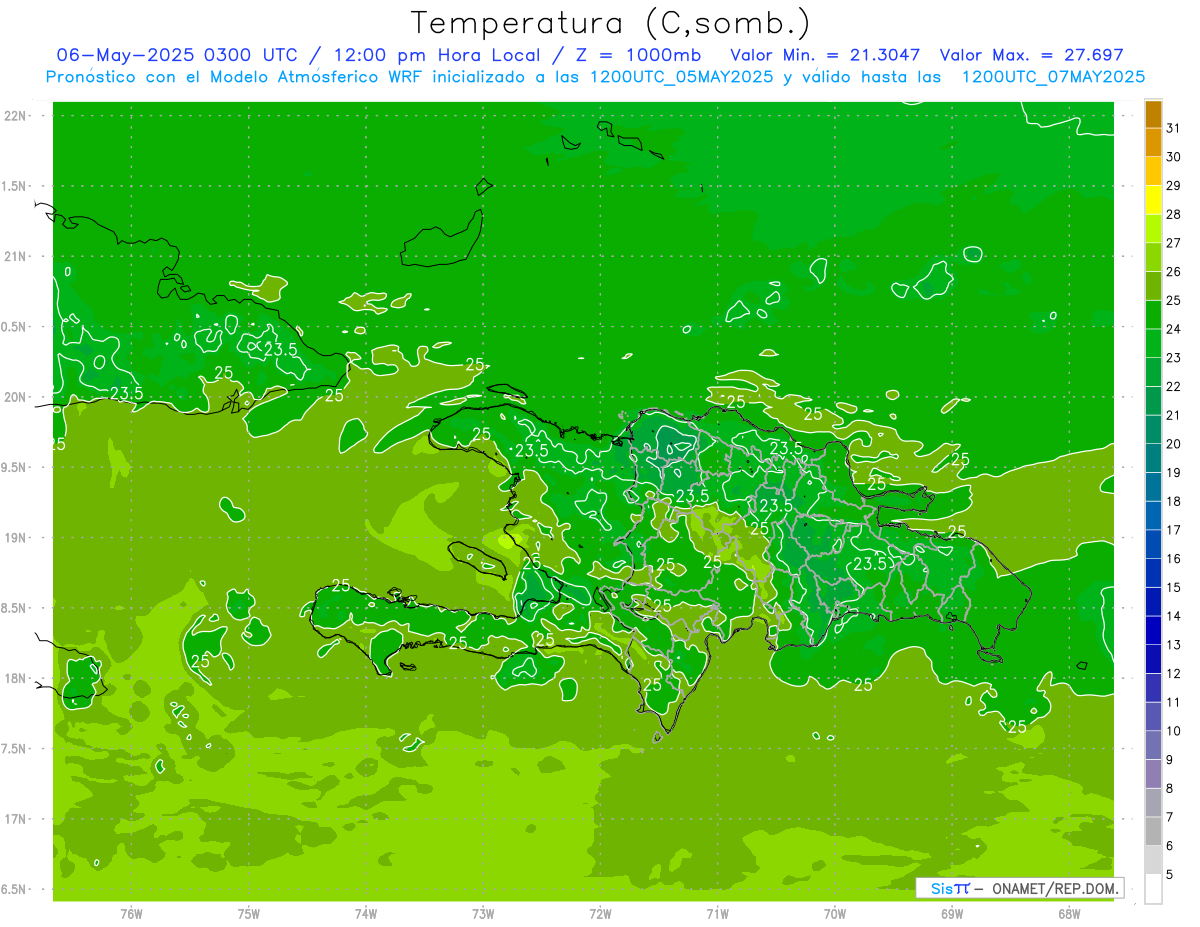This screenshot has width=1200, height=927.
Task: Click the '19N' latitude axis label
Action: click(15, 538)
